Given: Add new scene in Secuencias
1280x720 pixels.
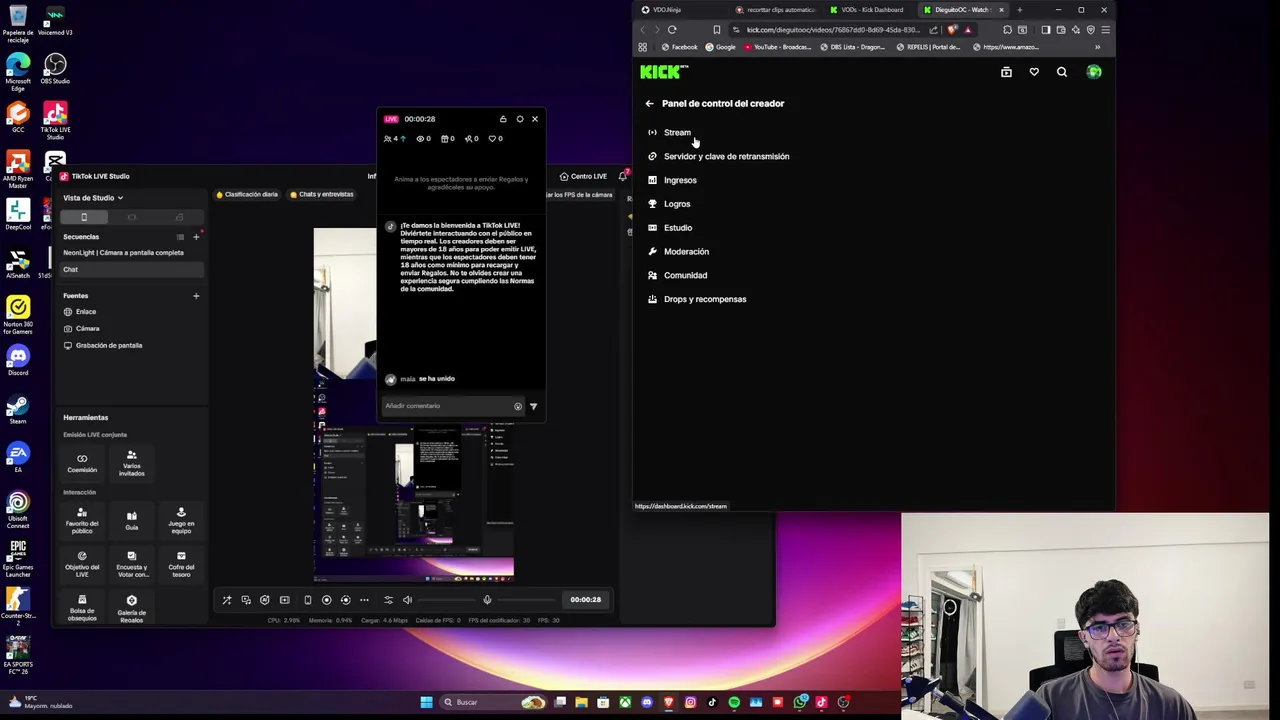Looking at the screenshot, I should coord(196,237).
